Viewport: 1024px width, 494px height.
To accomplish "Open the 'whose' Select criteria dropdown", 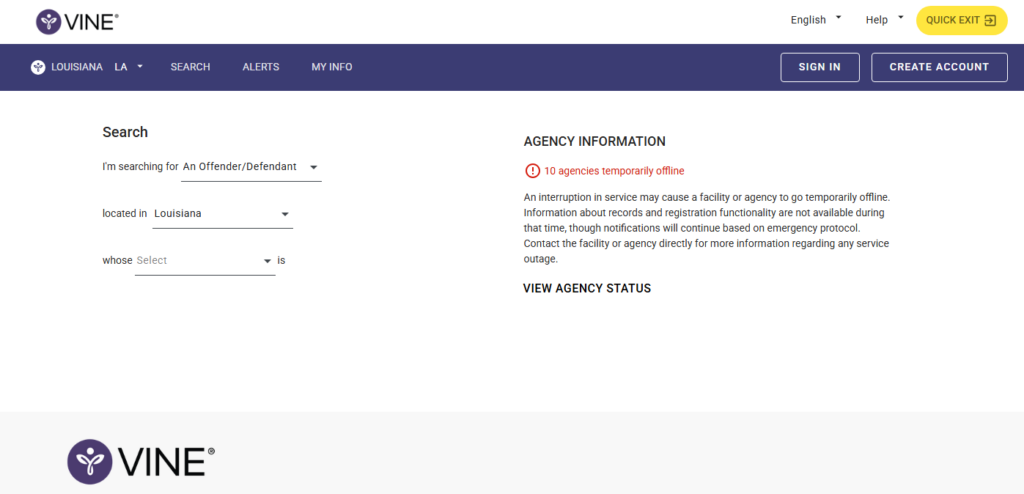I will (204, 261).
